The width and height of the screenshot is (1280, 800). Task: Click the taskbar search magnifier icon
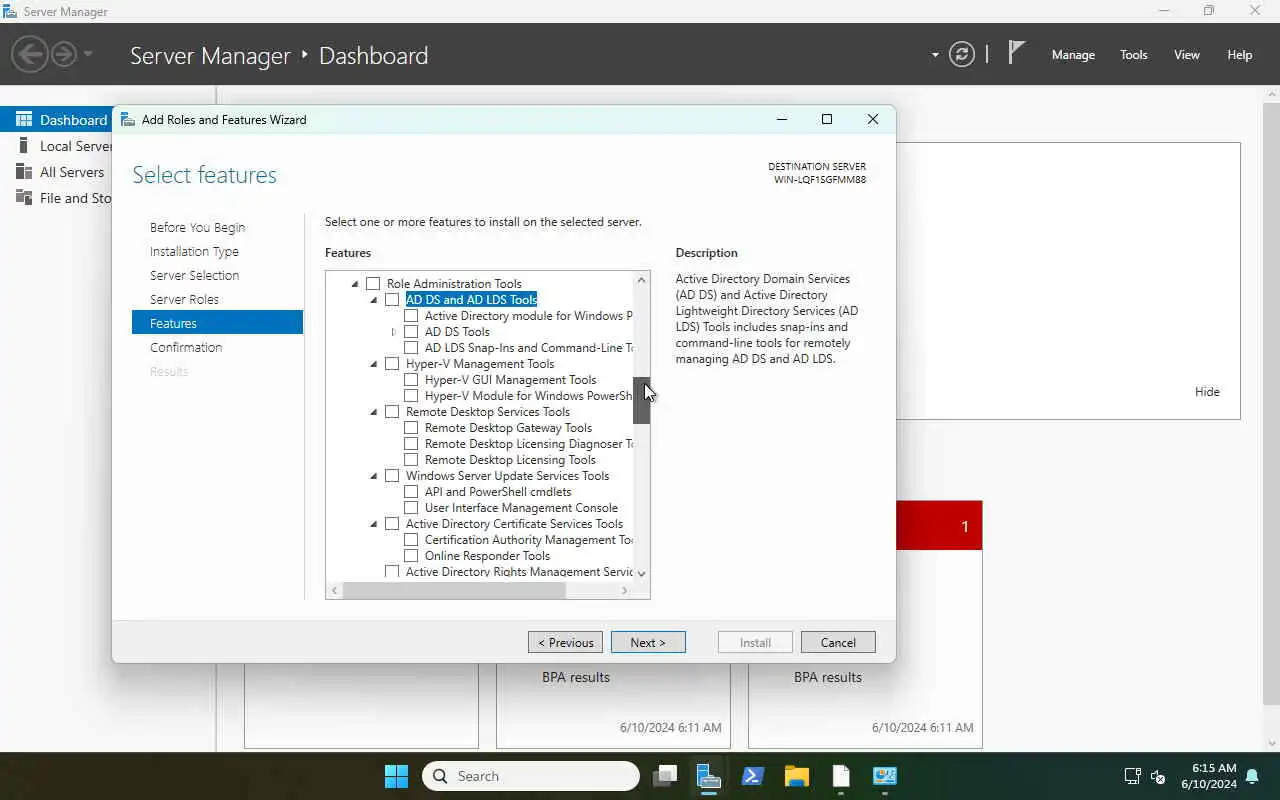pyautogui.click(x=440, y=776)
